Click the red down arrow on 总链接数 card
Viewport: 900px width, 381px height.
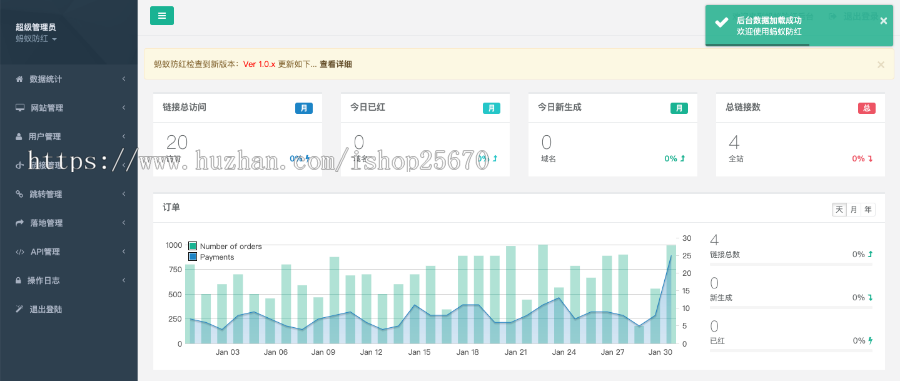(870, 158)
